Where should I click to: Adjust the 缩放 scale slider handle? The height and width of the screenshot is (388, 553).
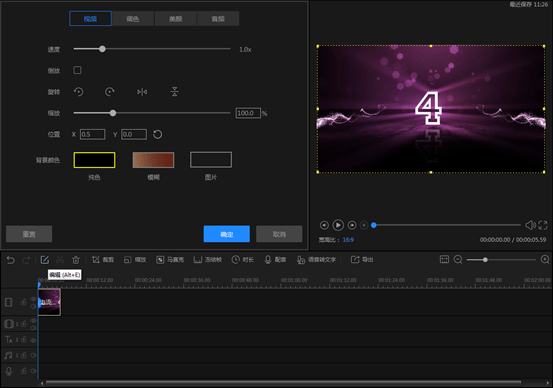pyautogui.click(x=113, y=113)
